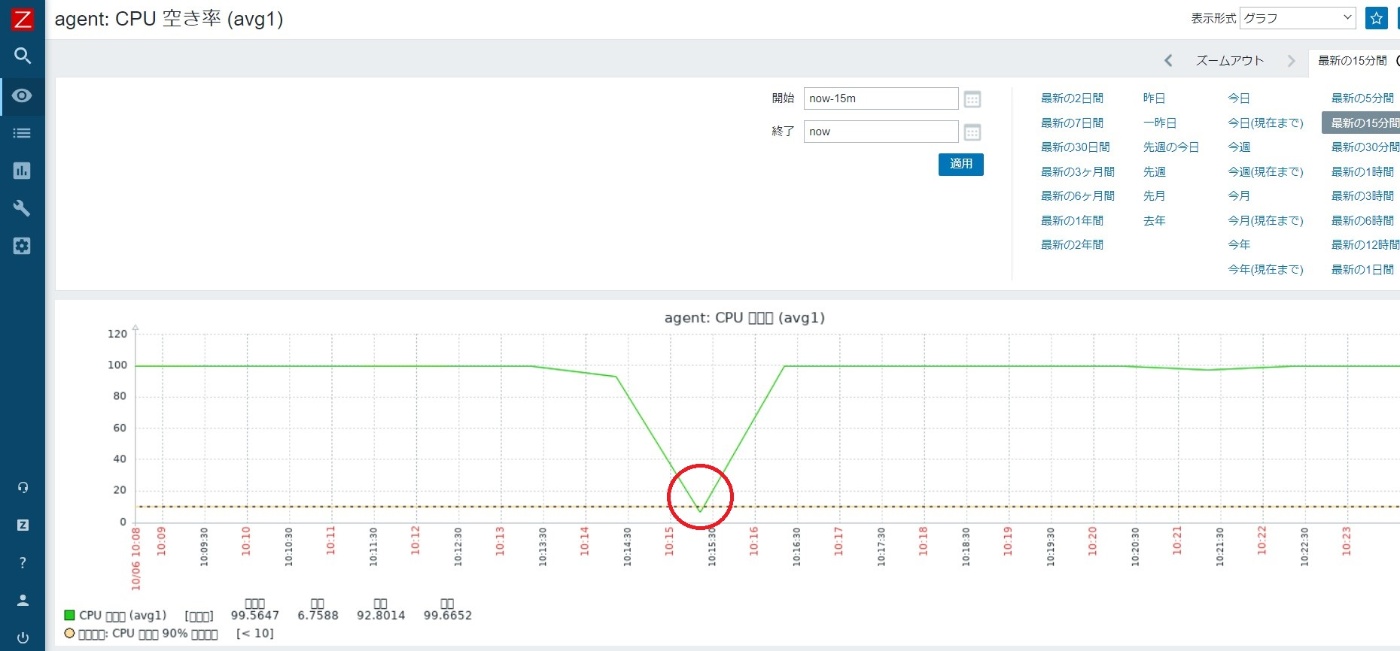Select the 今日 time range
Screen dimensions: 1400x651
[1238, 97]
